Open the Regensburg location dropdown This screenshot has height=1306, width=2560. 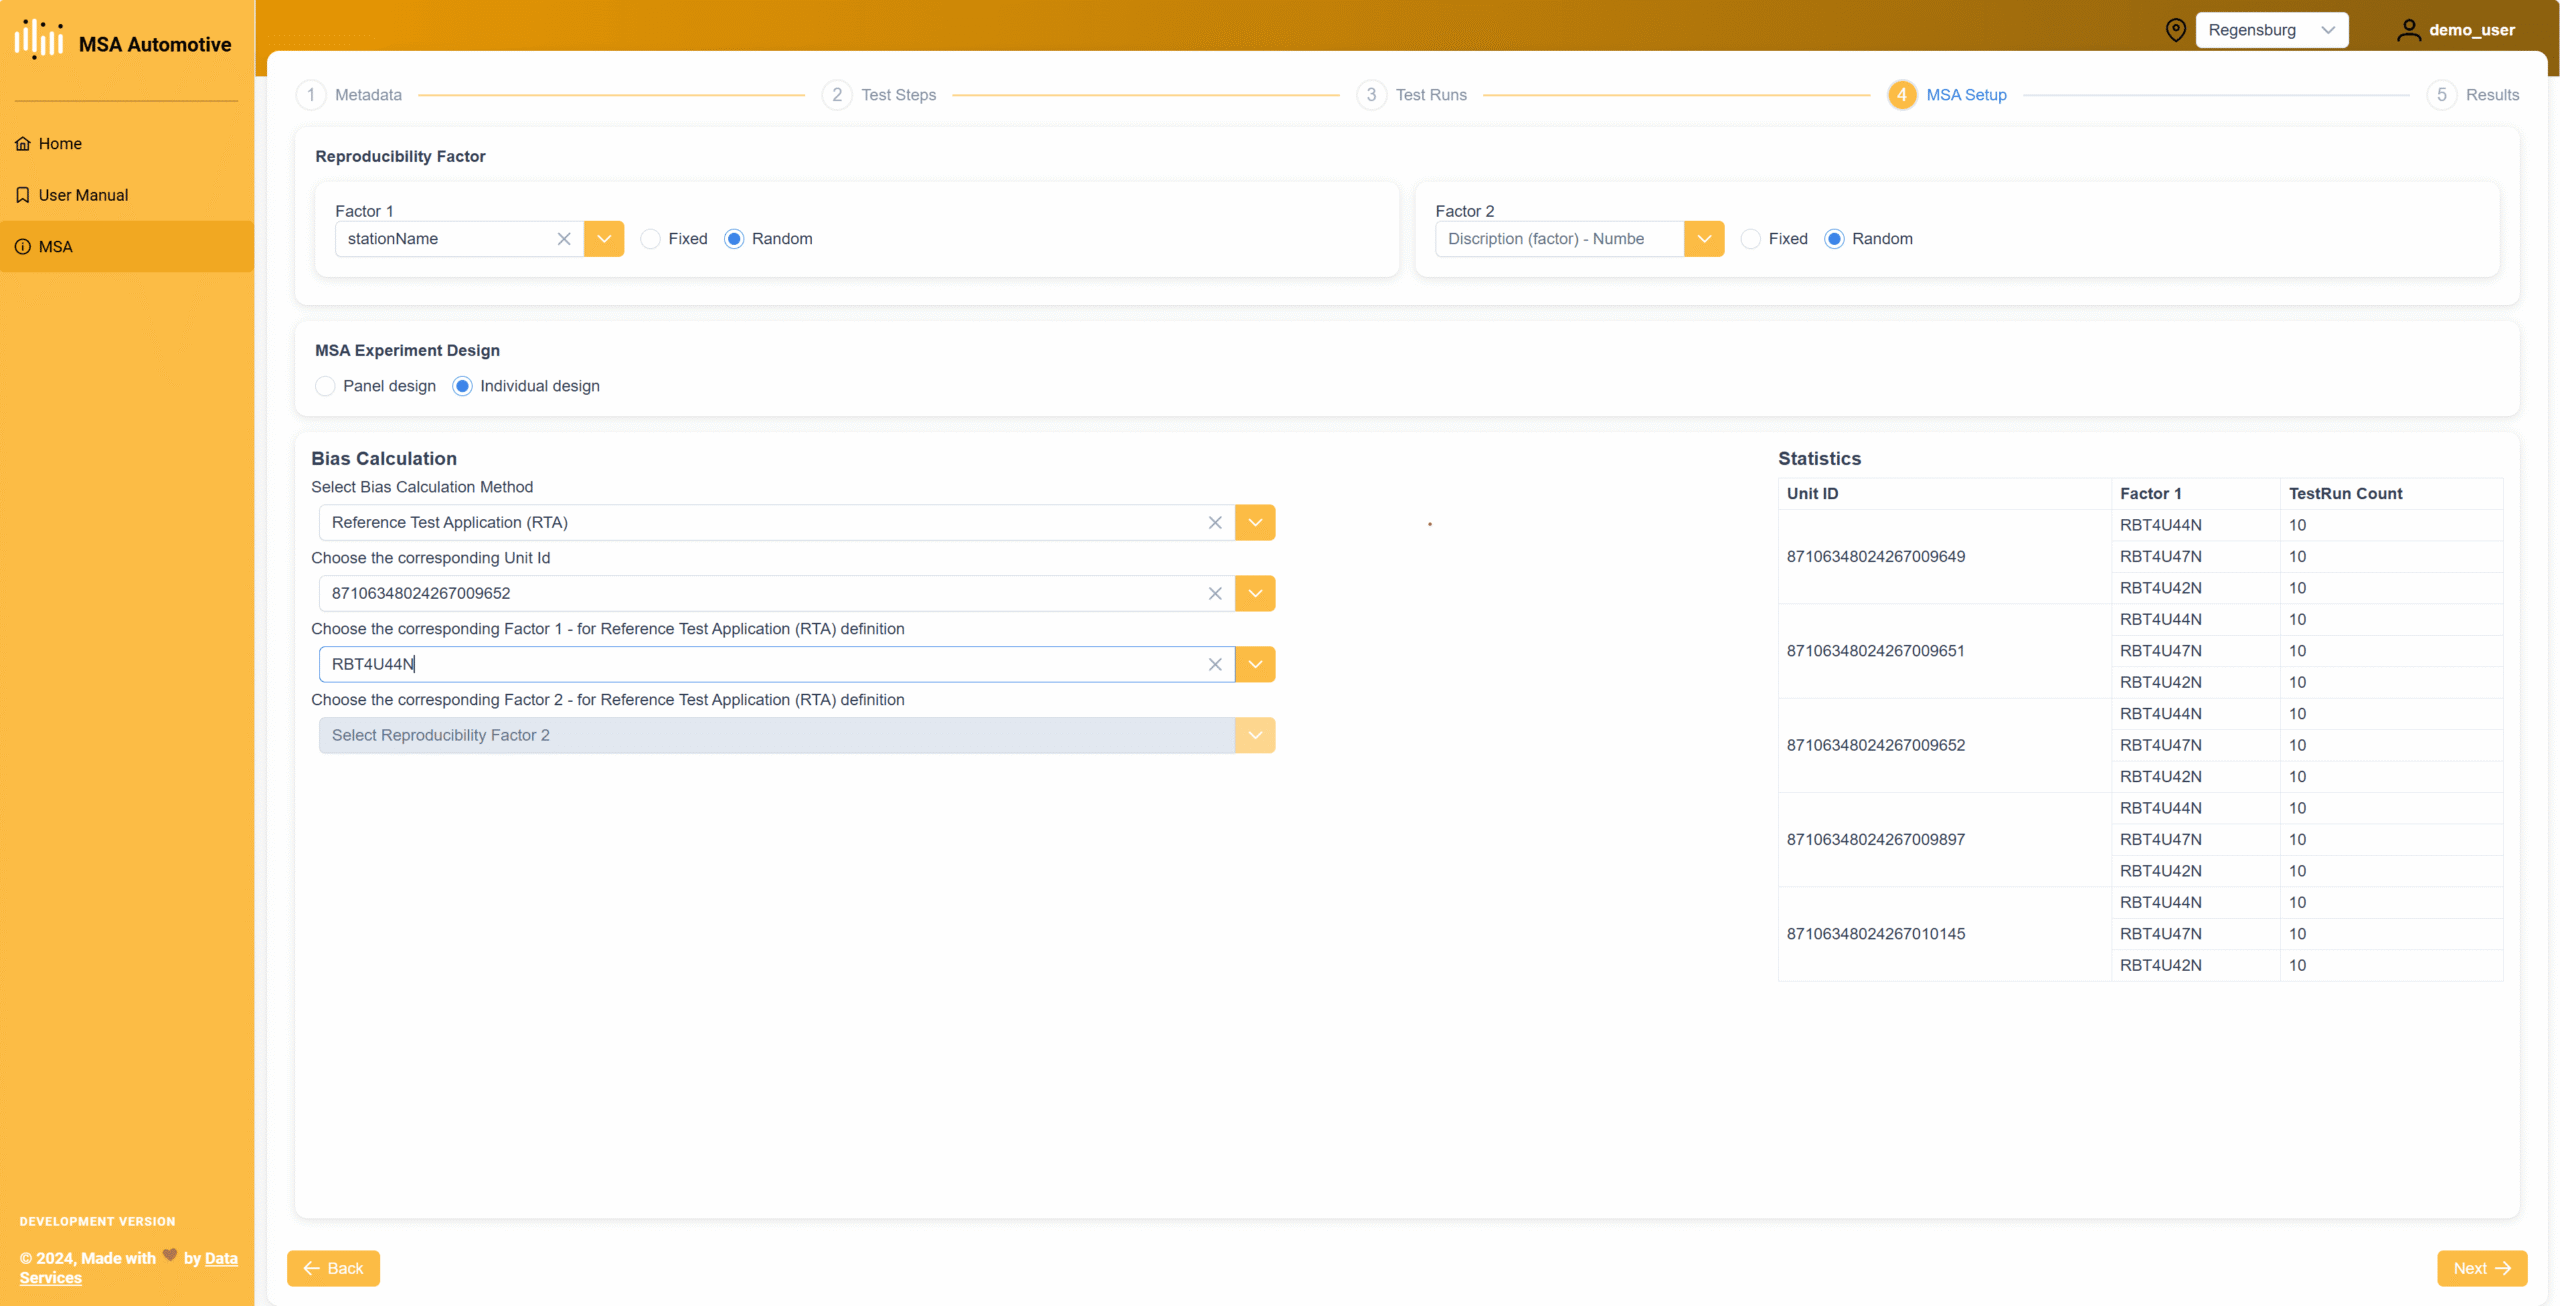click(2272, 30)
